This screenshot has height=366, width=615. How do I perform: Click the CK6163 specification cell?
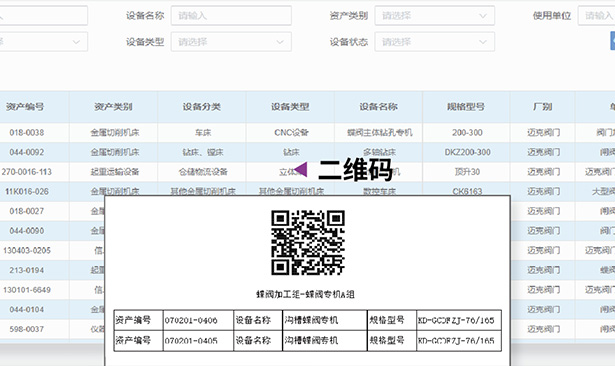pyautogui.click(x=467, y=191)
